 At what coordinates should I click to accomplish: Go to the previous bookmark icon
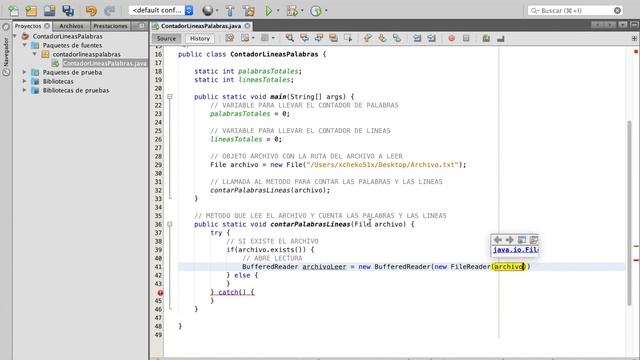coord(367,38)
